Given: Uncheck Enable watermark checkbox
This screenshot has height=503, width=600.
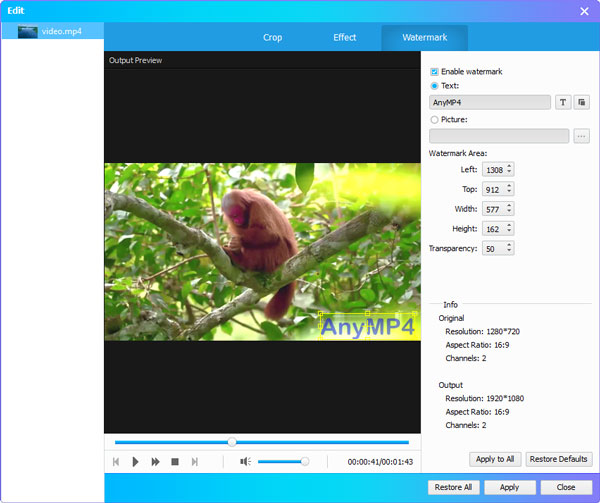Looking at the screenshot, I should pyautogui.click(x=434, y=72).
